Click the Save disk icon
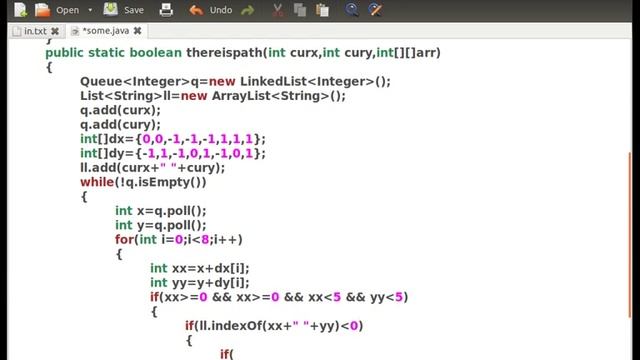Image resolution: width=640 pixels, height=360 pixels. [x=110, y=9]
